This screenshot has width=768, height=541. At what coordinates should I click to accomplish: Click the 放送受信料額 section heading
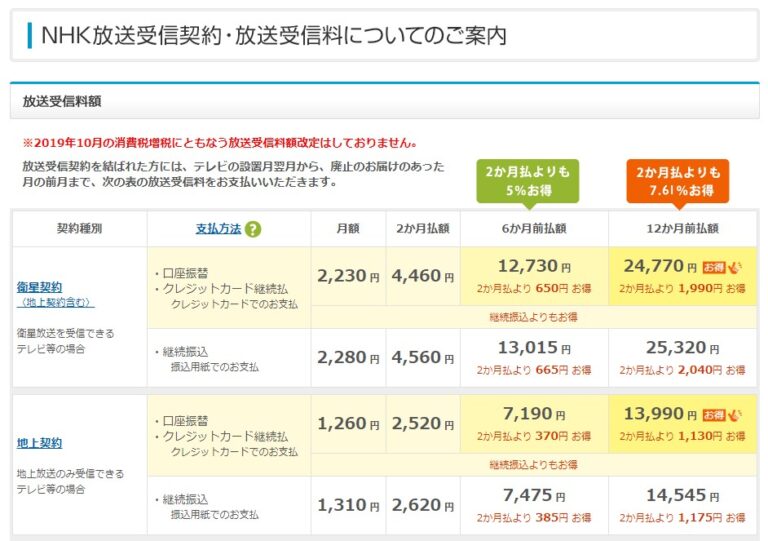coord(62,101)
